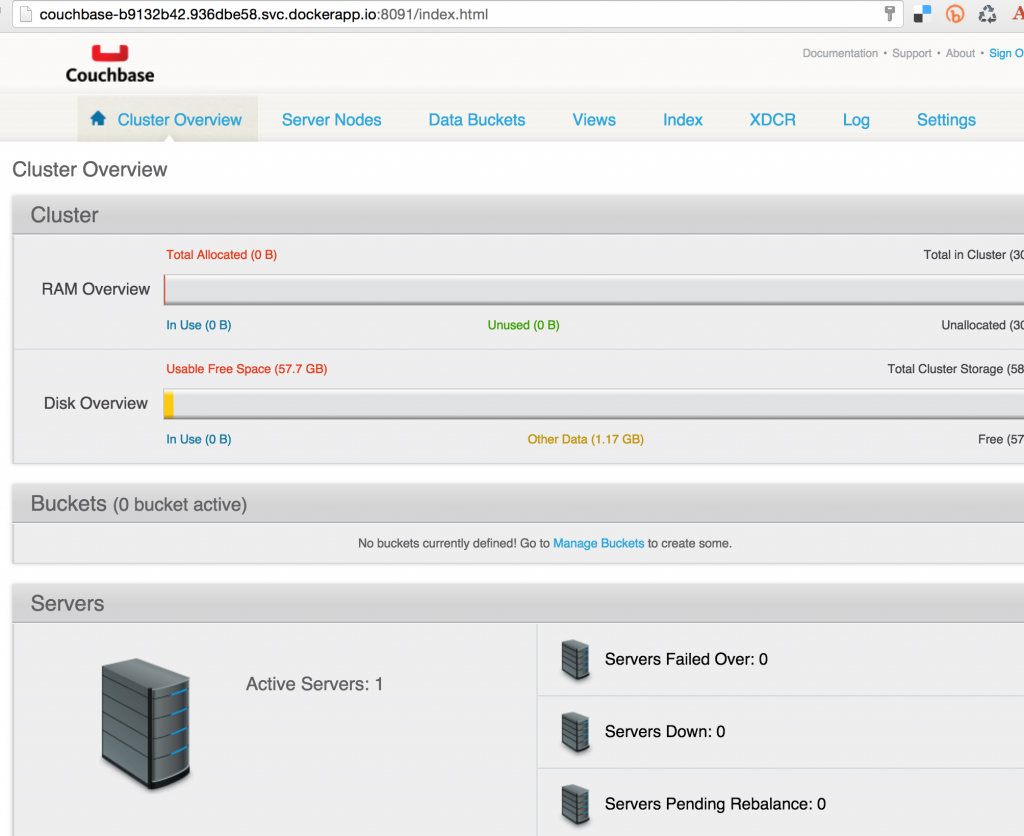Open the XDCR tab
The width and height of the screenshot is (1024, 836).
pyautogui.click(x=772, y=120)
